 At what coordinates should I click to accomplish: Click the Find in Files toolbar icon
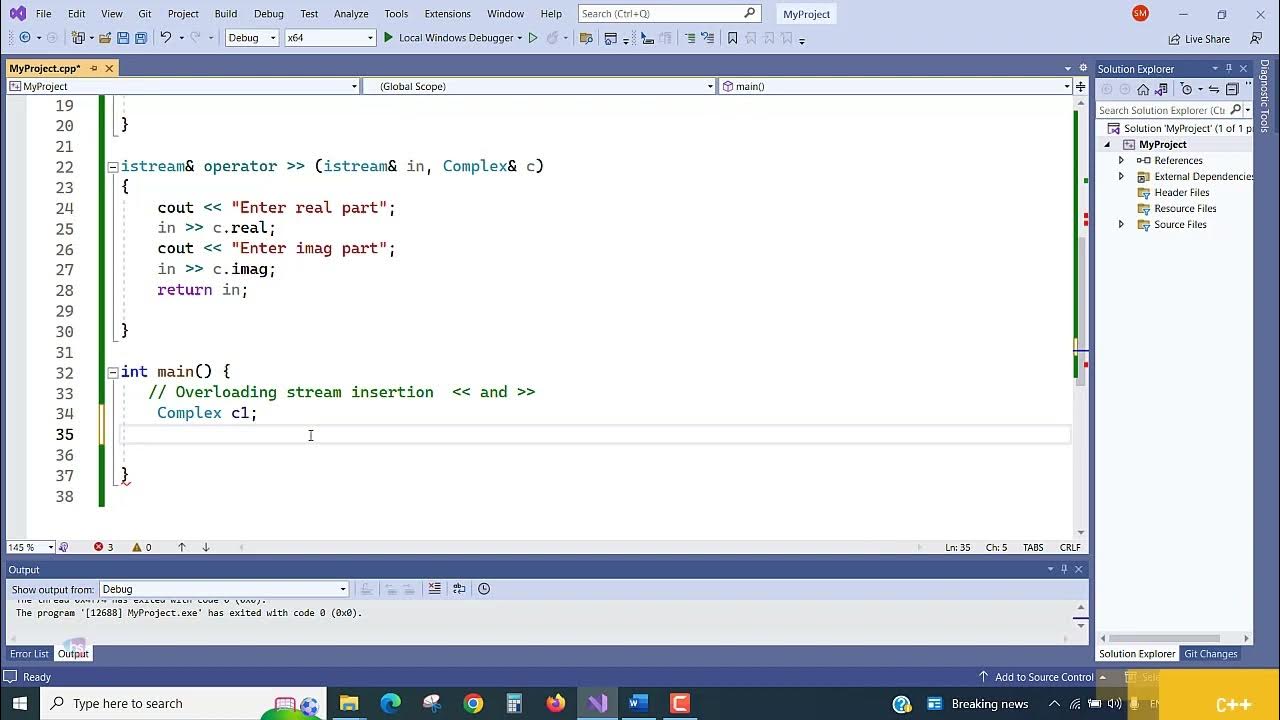point(586,38)
